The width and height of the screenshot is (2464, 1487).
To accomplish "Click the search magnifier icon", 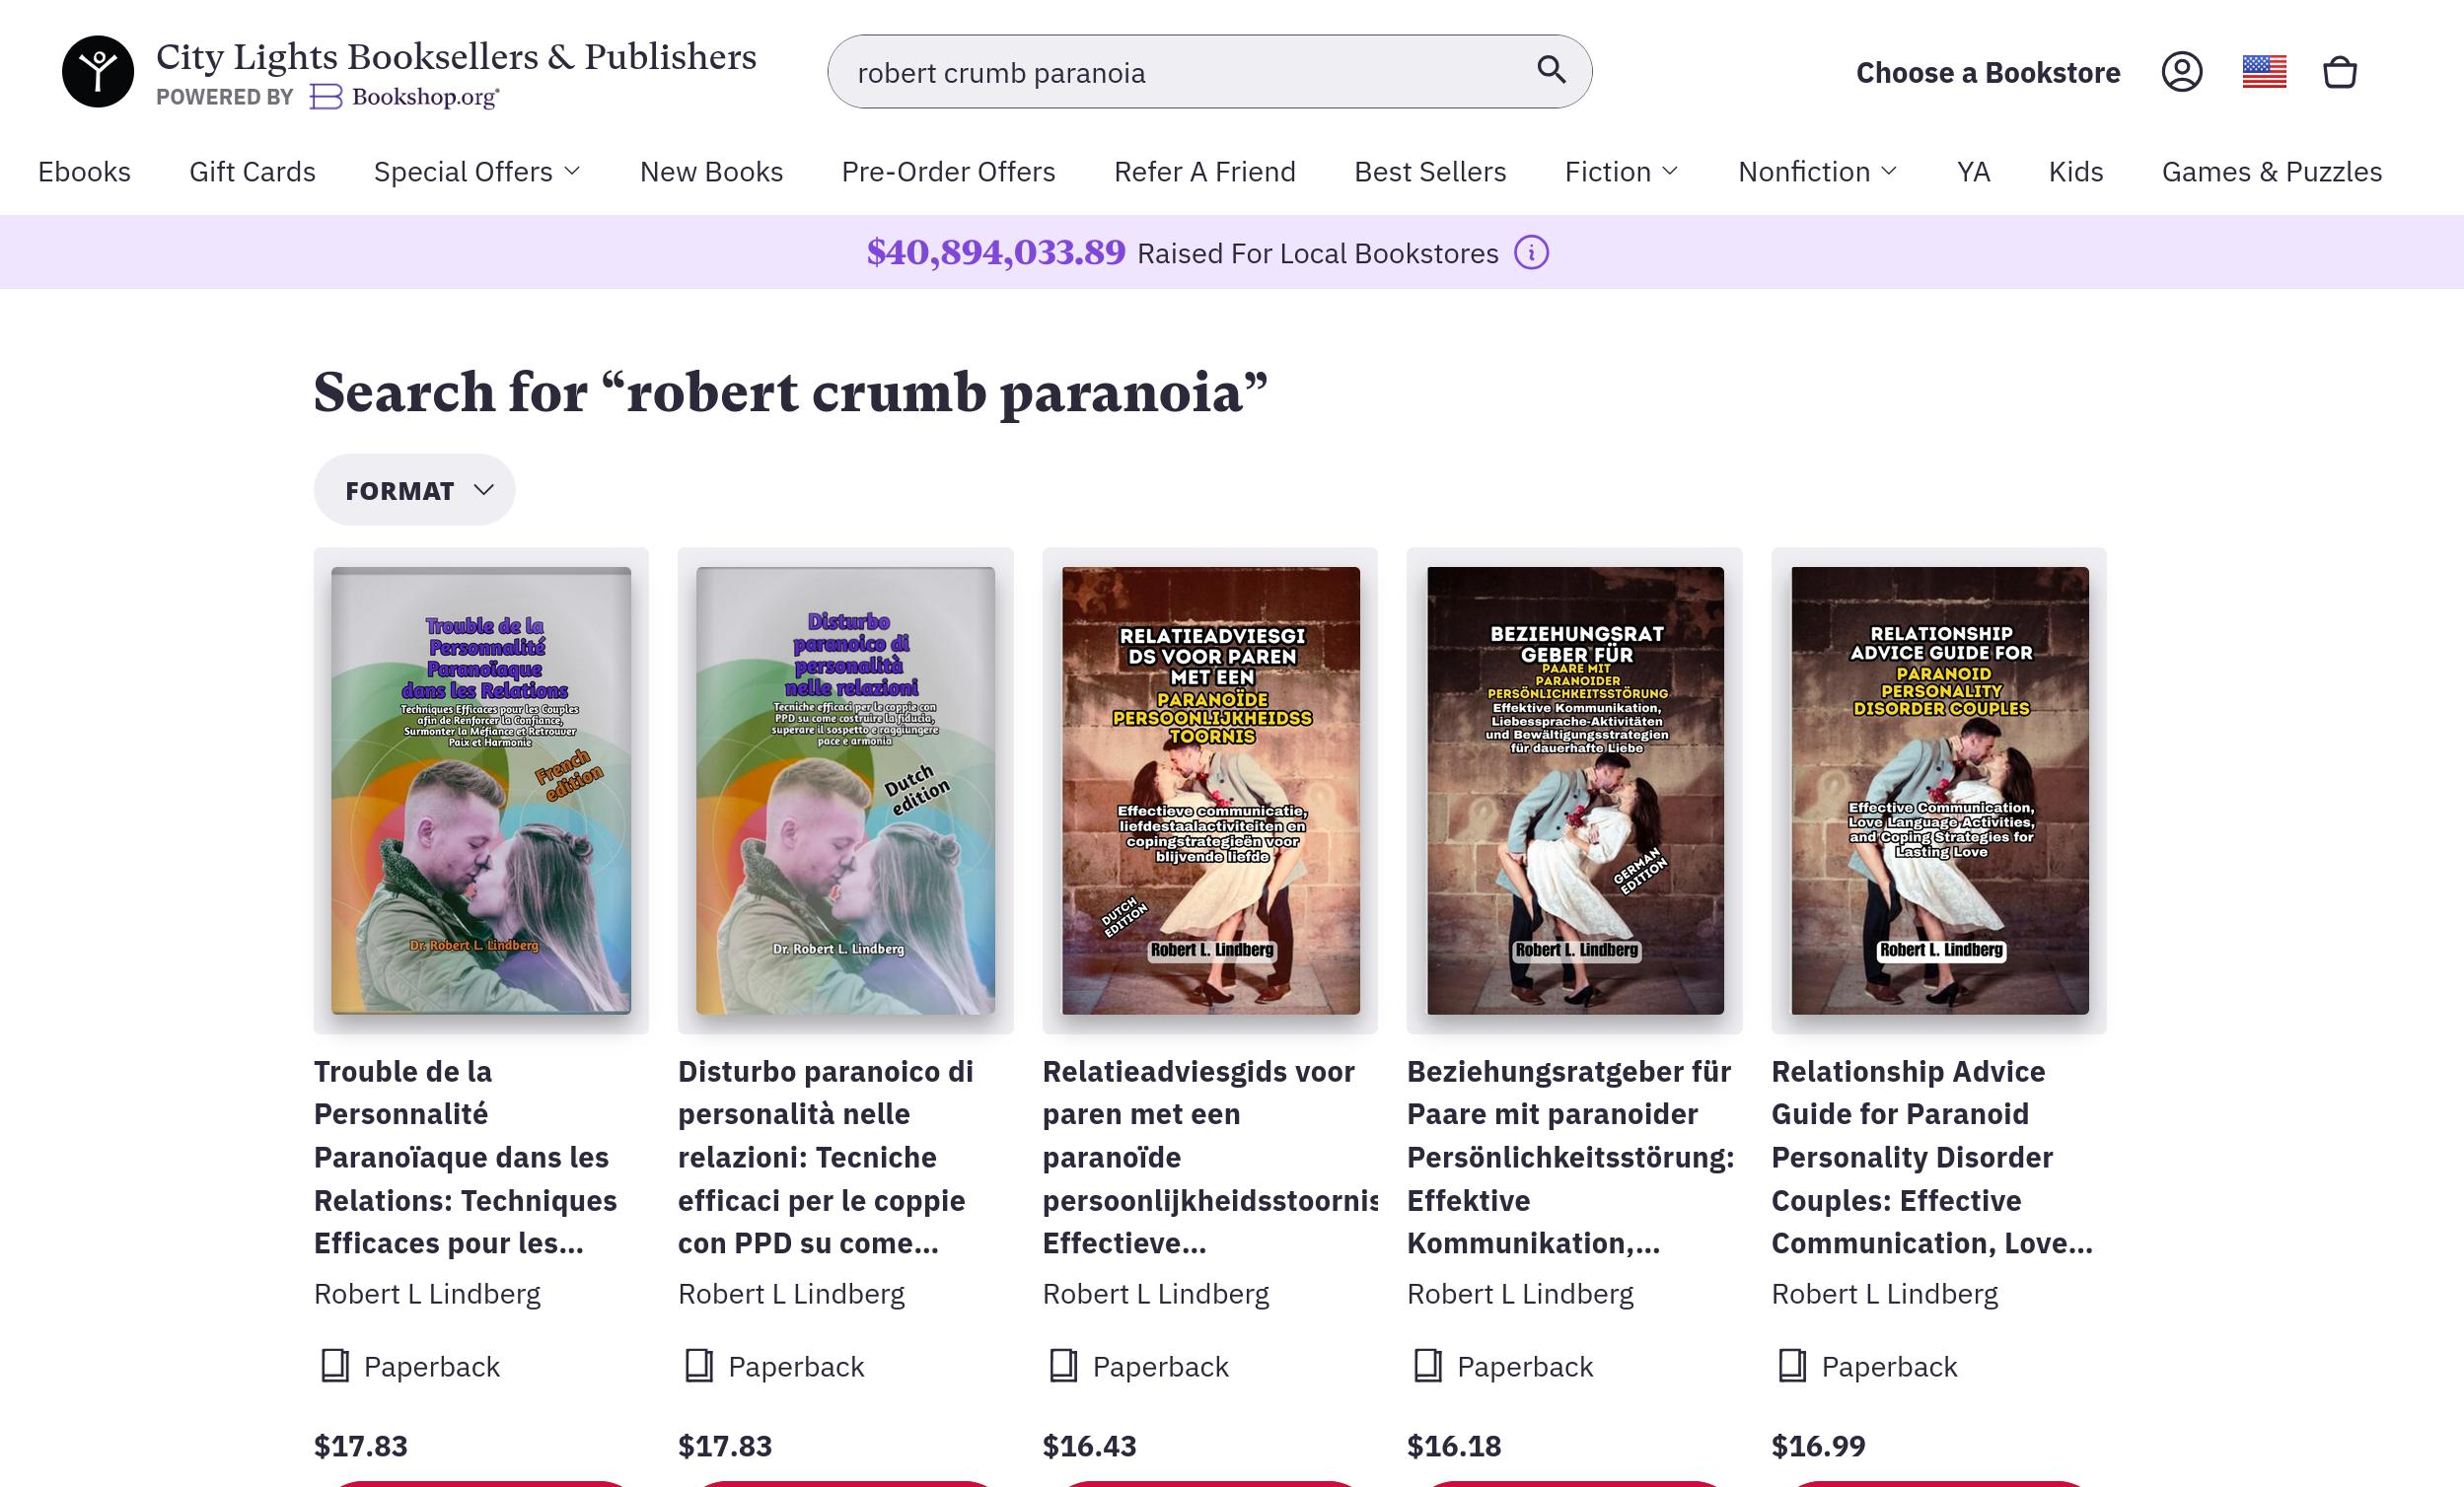I will pos(1551,70).
